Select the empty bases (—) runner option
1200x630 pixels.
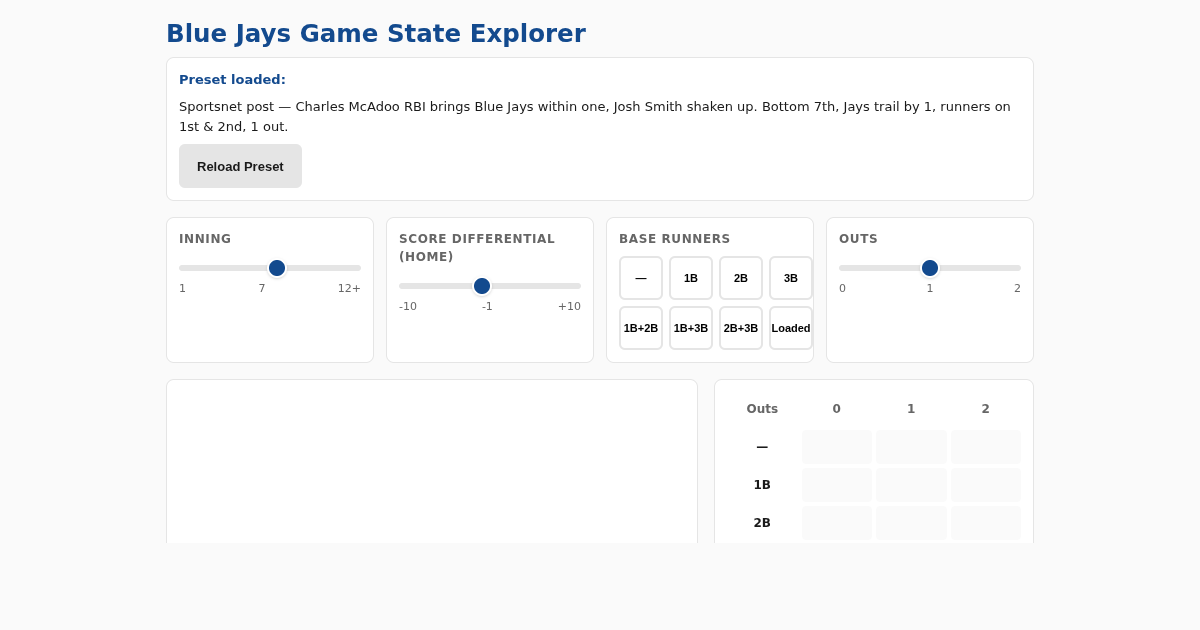pos(641,278)
